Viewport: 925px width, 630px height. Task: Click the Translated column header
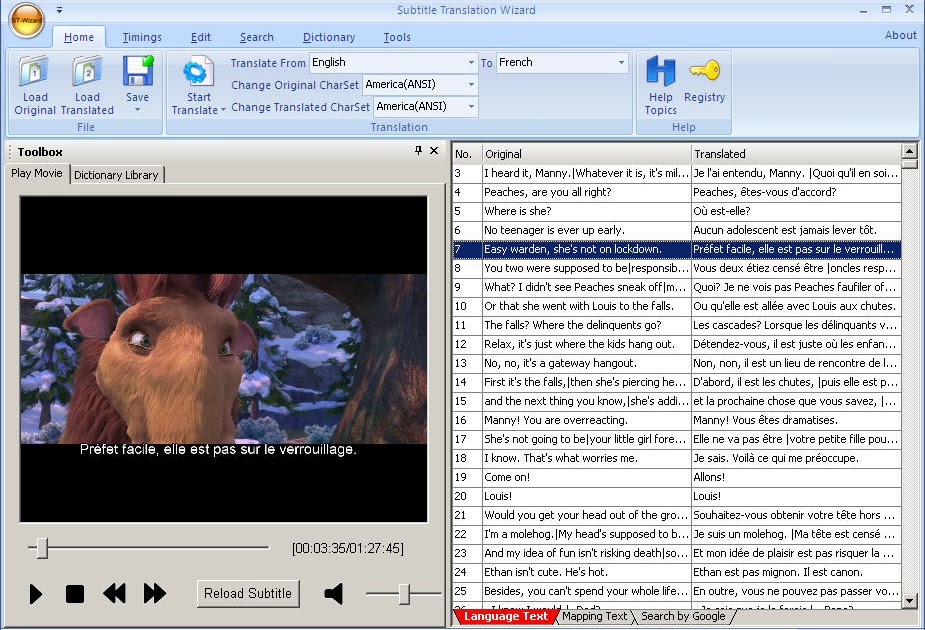pyautogui.click(x=796, y=154)
